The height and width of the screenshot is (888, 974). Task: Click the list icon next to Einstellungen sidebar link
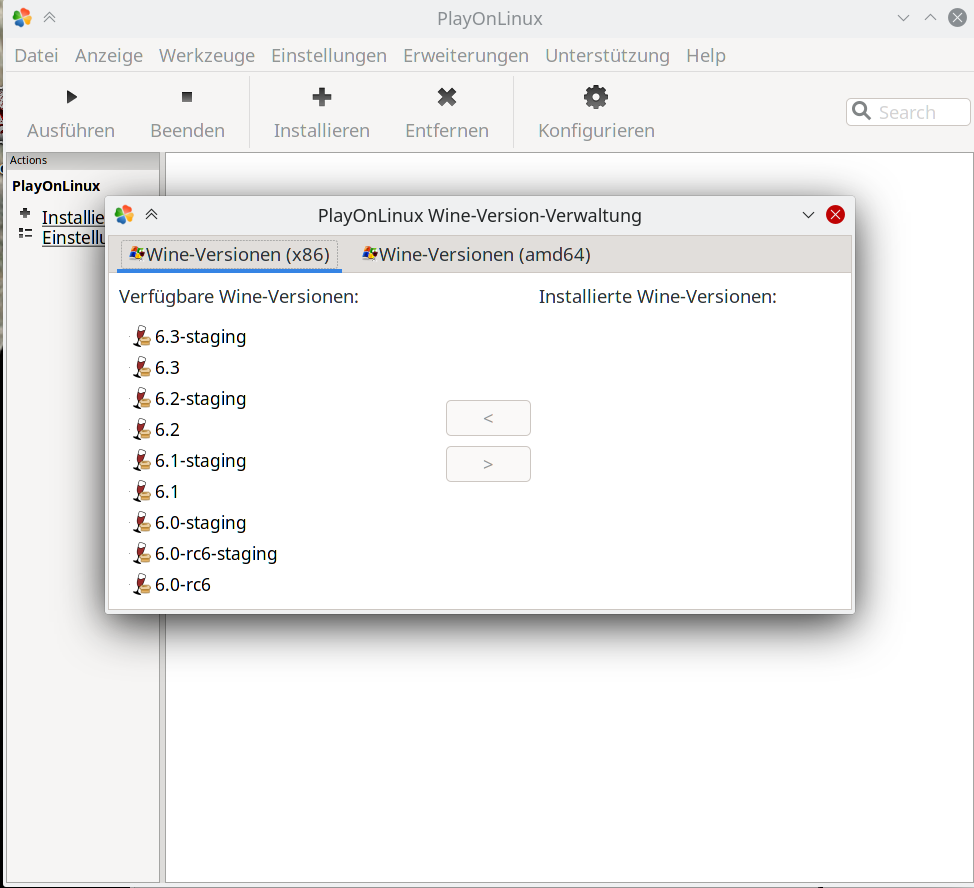(x=25, y=233)
